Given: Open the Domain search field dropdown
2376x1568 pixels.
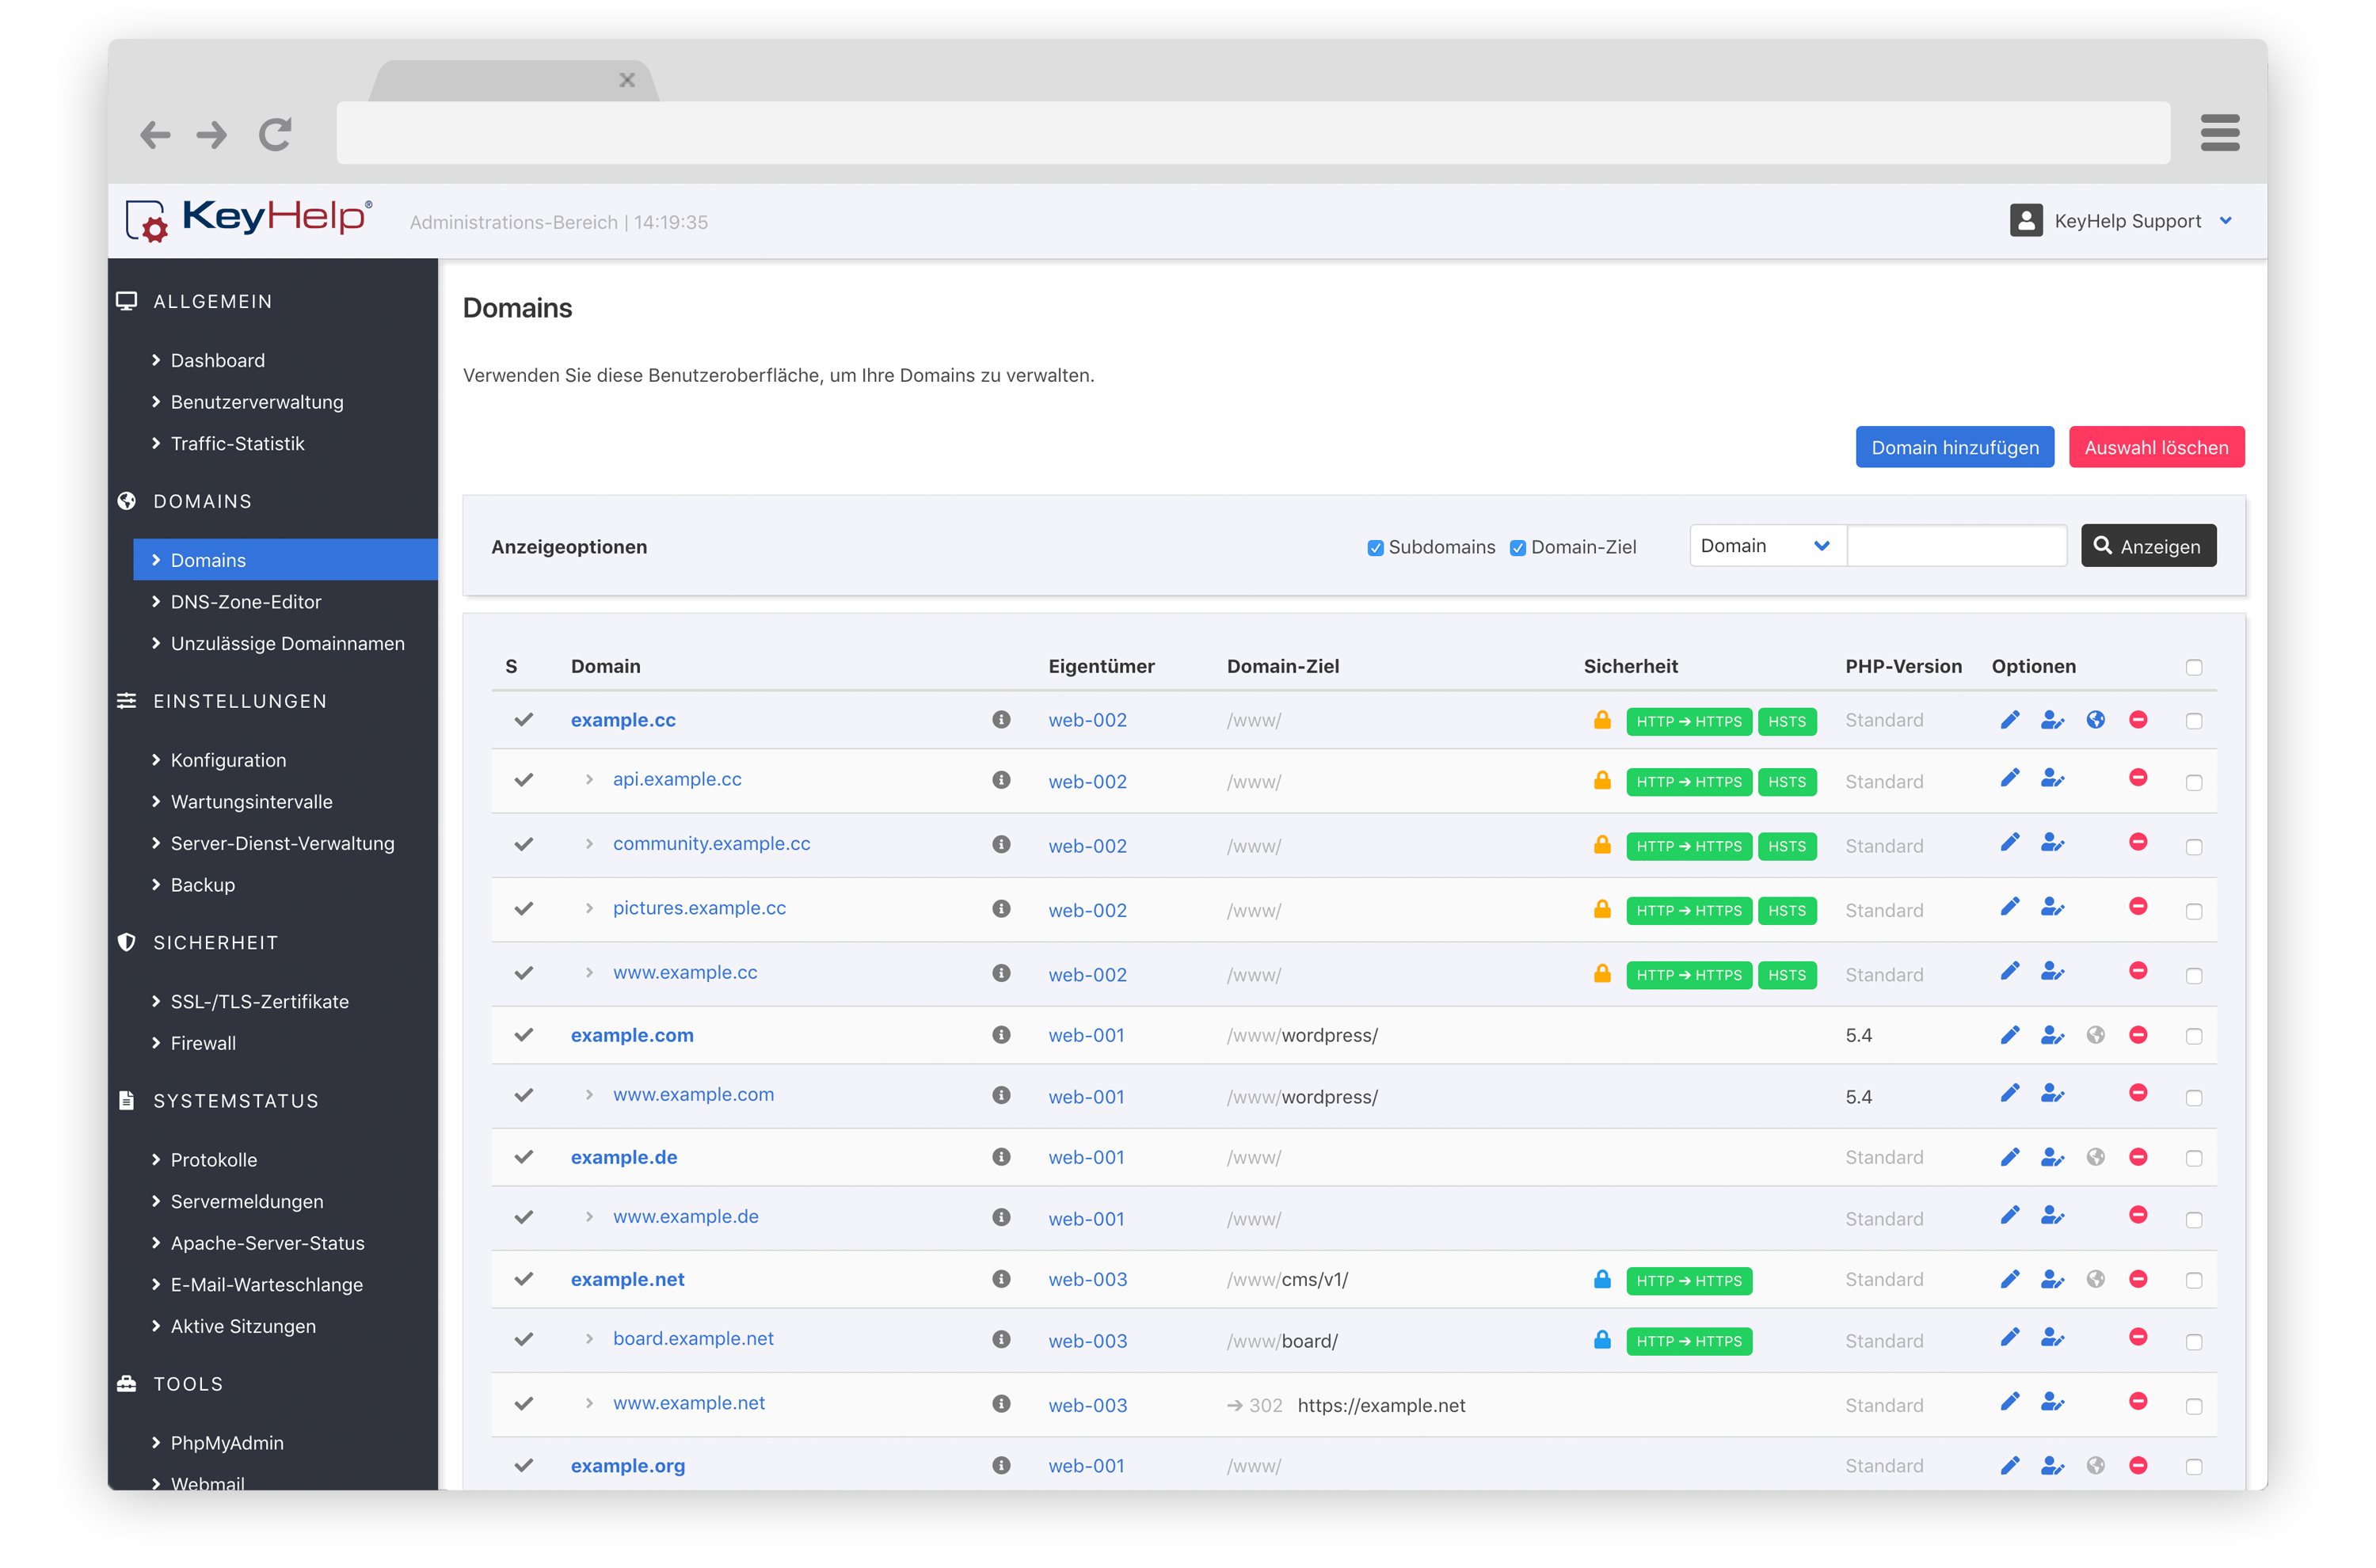Looking at the screenshot, I should [x=1766, y=546].
